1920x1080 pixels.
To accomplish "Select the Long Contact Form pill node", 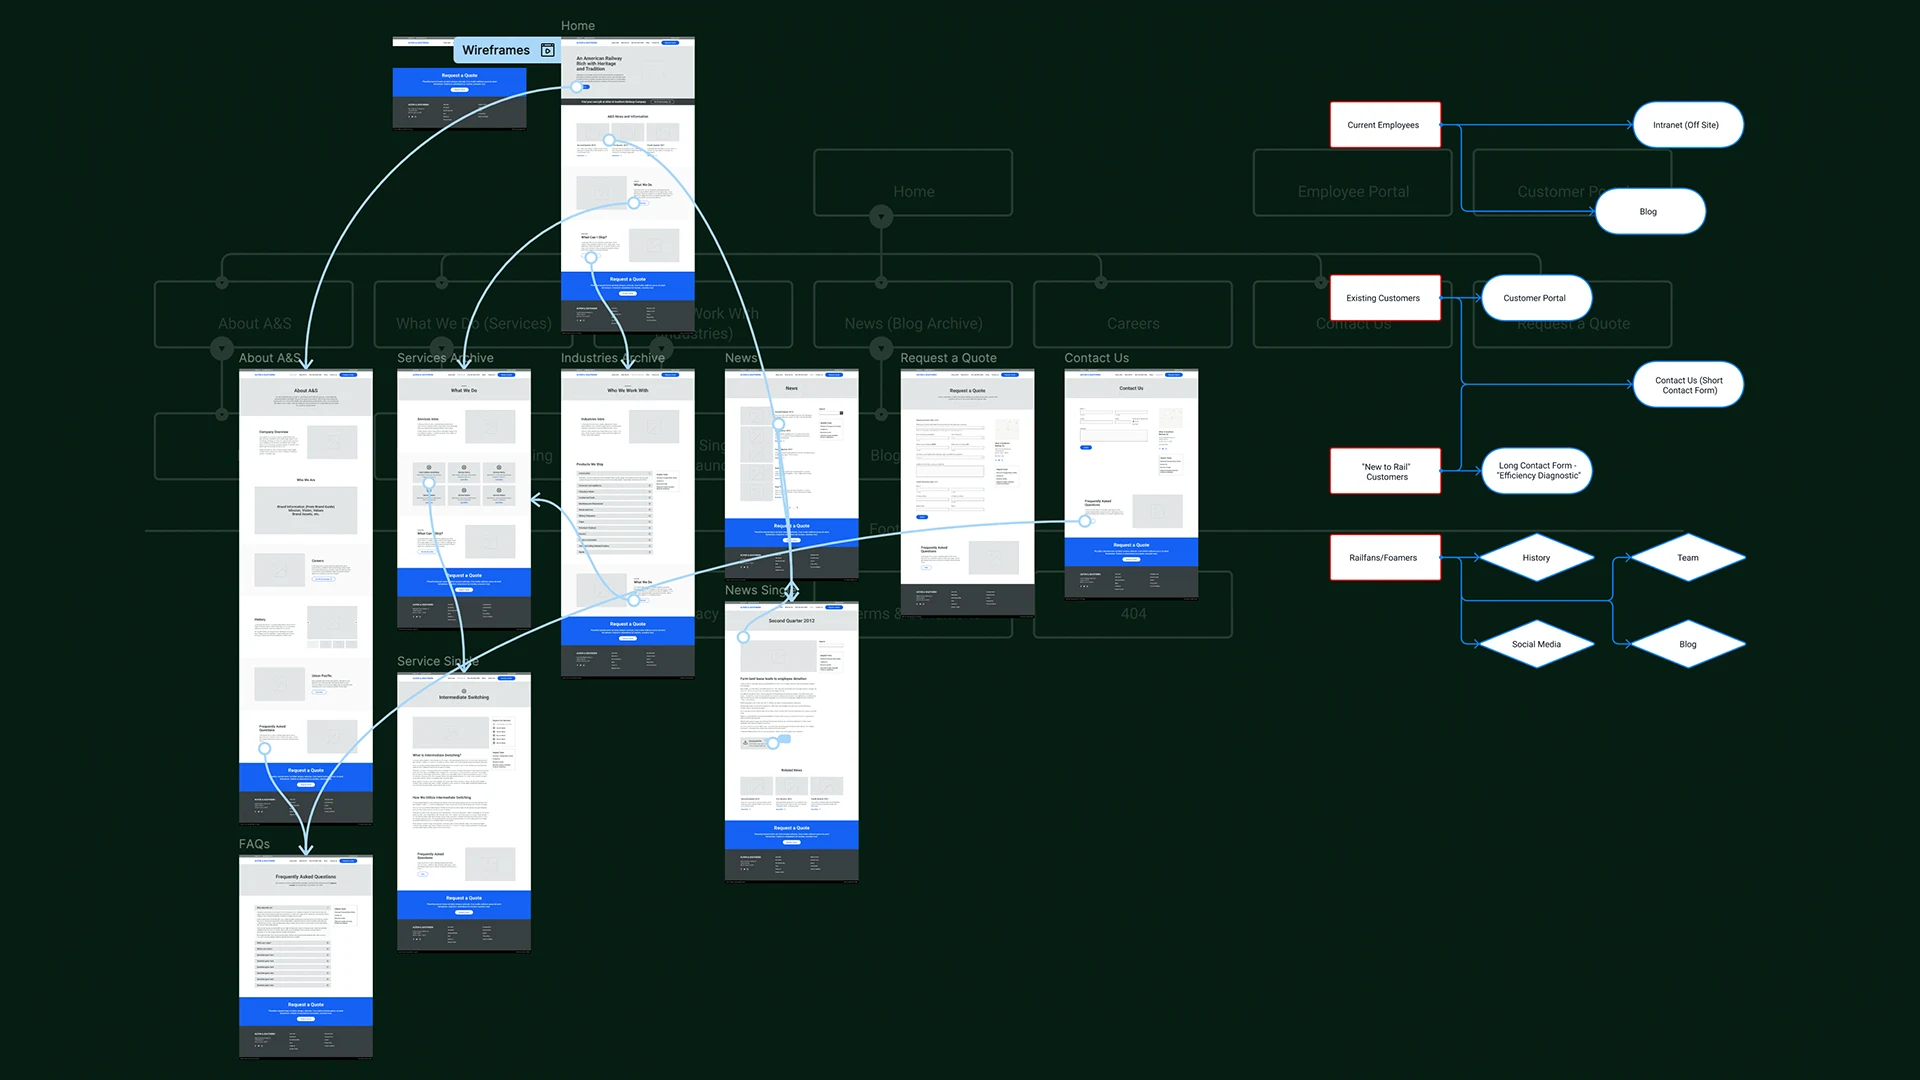I will [x=1535, y=471].
